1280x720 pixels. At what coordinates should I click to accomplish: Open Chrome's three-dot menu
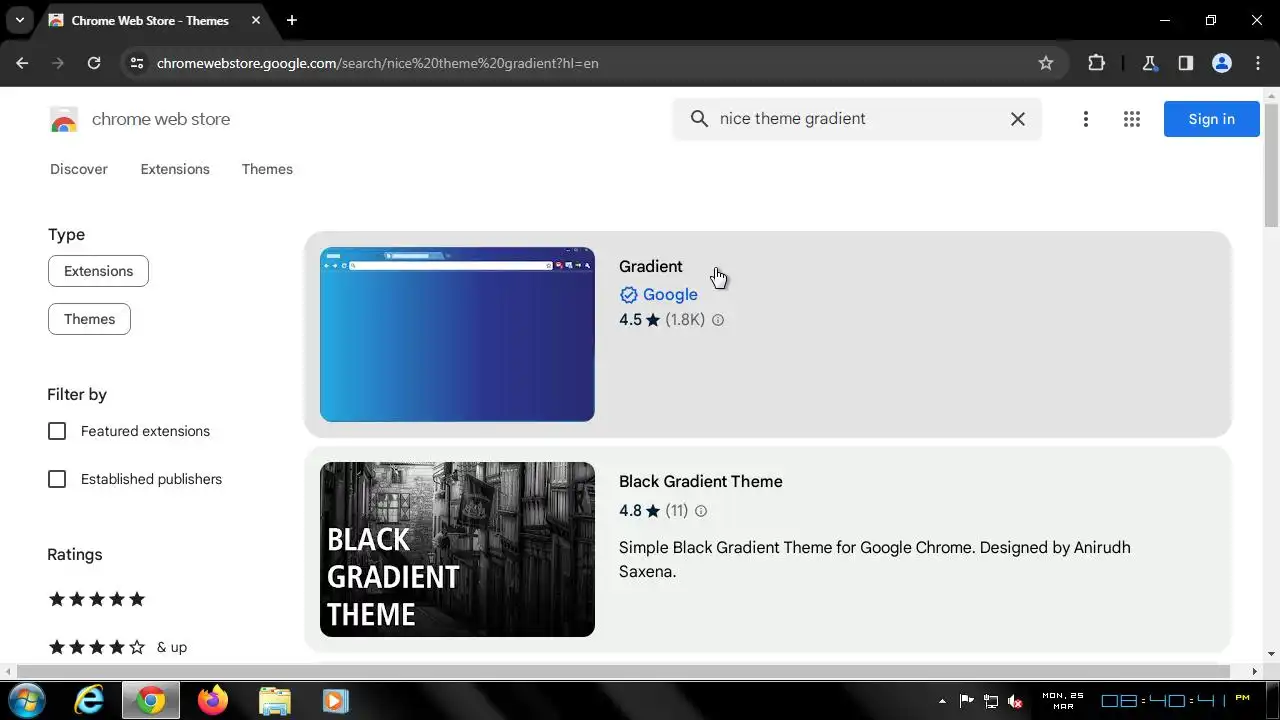click(x=1257, y=63)
